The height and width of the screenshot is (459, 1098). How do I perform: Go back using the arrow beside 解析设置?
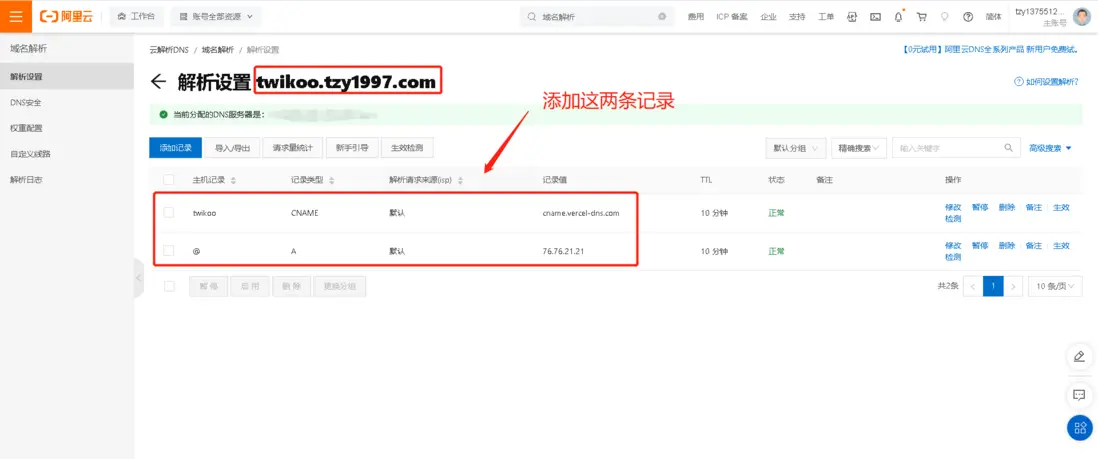[x=158, y=82]
